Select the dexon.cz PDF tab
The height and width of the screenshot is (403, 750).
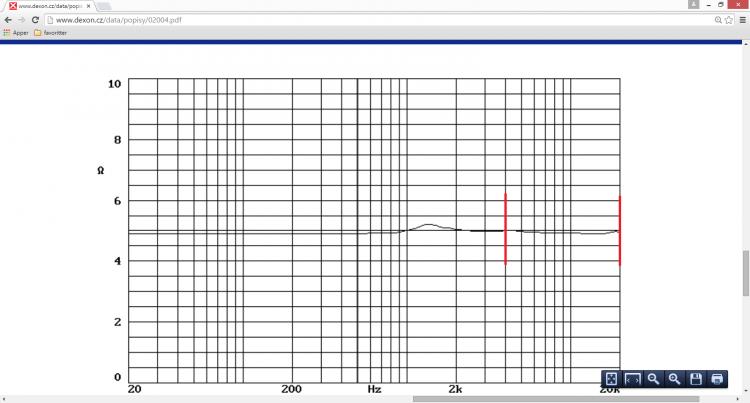[x=50, y=6]
